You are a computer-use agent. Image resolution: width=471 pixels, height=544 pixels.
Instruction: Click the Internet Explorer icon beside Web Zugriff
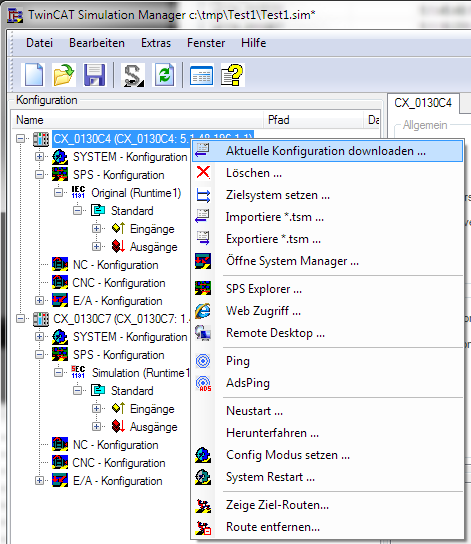click(x=203, y=311)
